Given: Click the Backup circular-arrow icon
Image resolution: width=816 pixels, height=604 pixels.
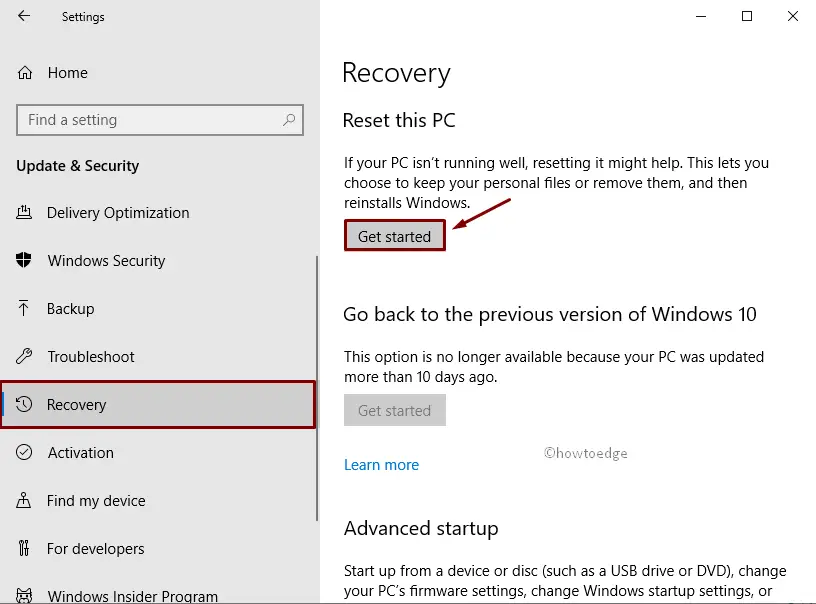Looking at the screenshot, I should tap(25, 308).
